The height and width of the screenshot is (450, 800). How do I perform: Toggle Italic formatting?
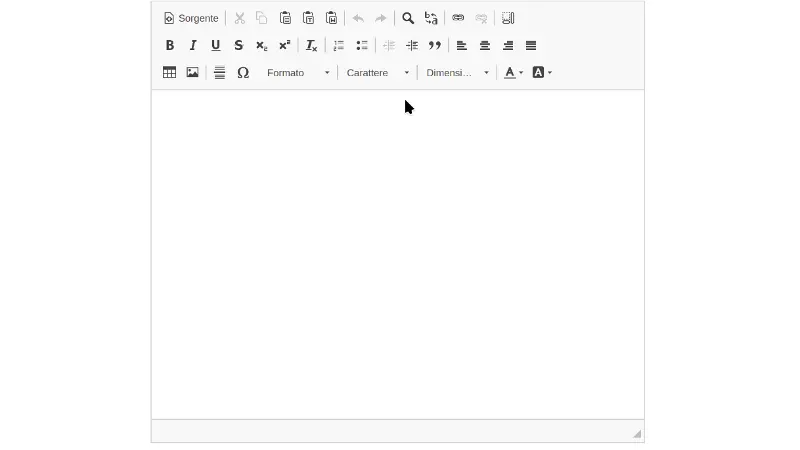click(192, 45)
